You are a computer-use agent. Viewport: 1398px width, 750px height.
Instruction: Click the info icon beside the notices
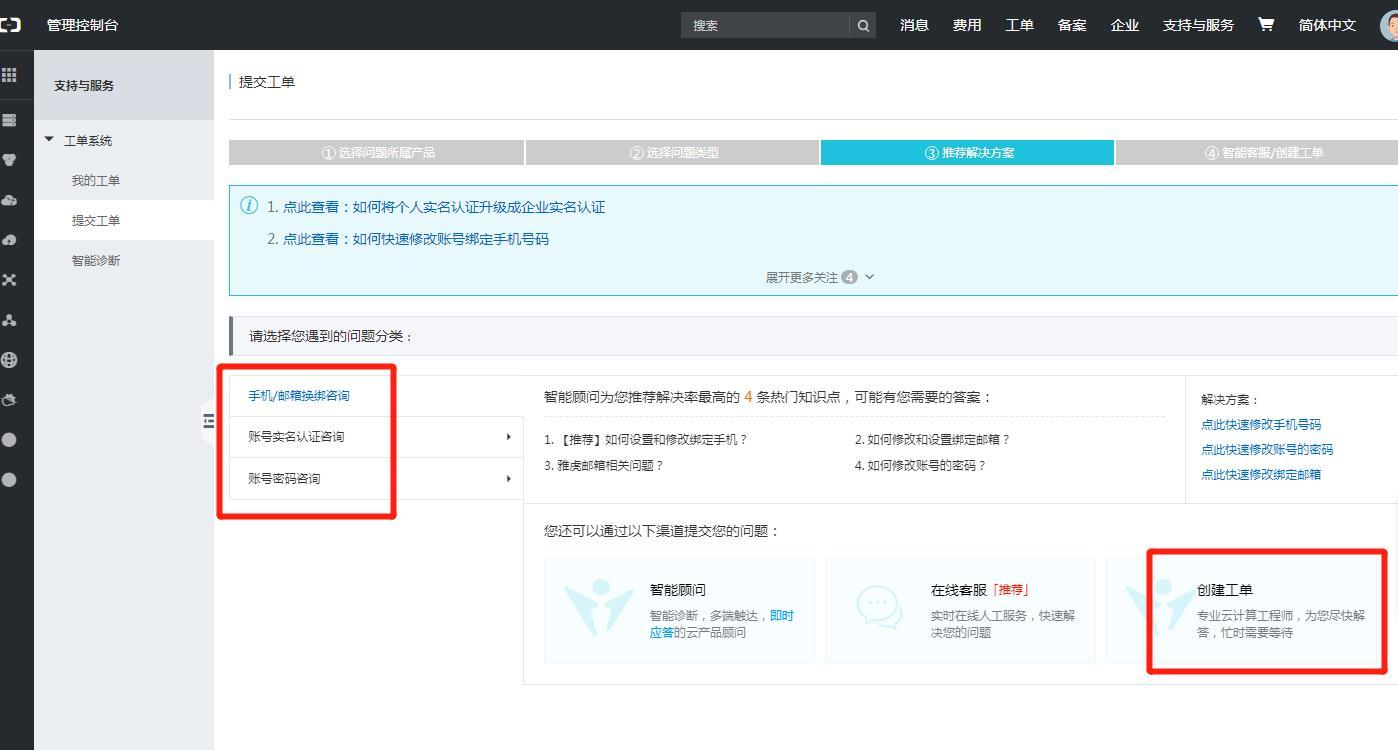click(x=248, y=204)
